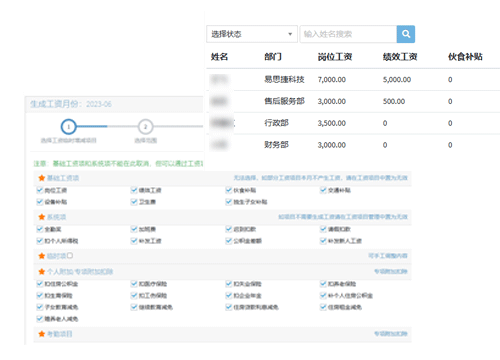Open the link right of 考勤项目 header

391,334
